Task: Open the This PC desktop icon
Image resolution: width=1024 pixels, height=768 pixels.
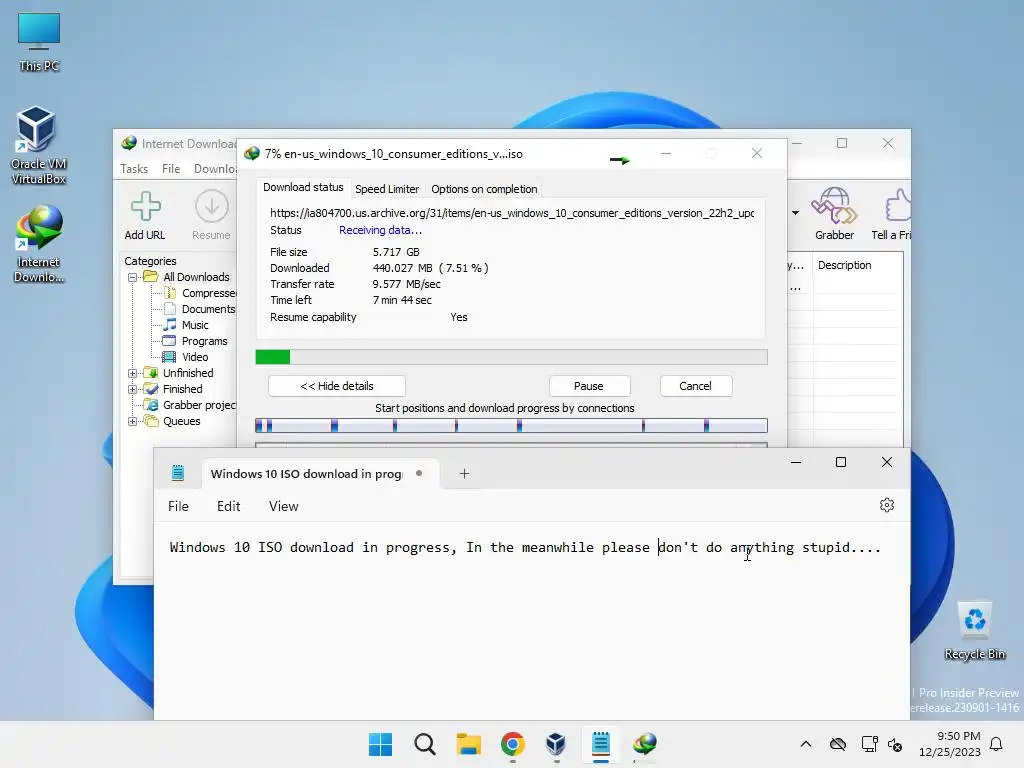Action: (39, 42)
